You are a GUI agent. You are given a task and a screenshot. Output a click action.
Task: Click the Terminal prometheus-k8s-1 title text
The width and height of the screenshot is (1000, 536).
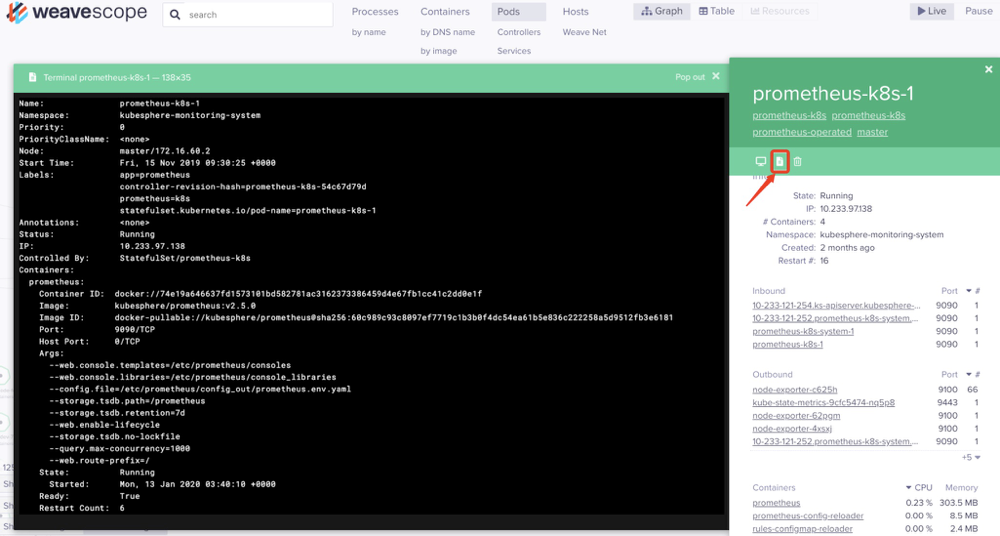coord(117,77)
